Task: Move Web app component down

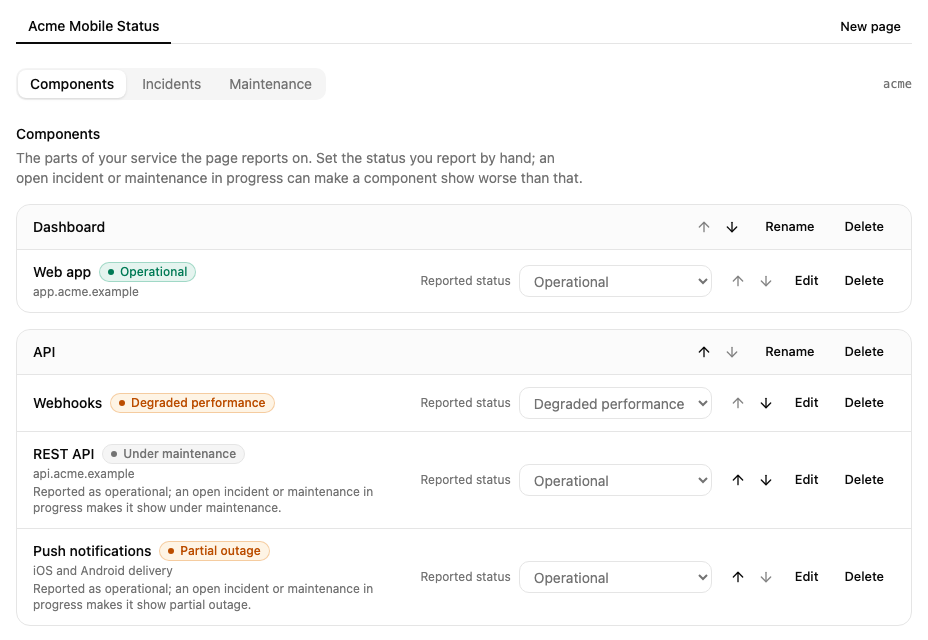Action: (x=766, y=281)
